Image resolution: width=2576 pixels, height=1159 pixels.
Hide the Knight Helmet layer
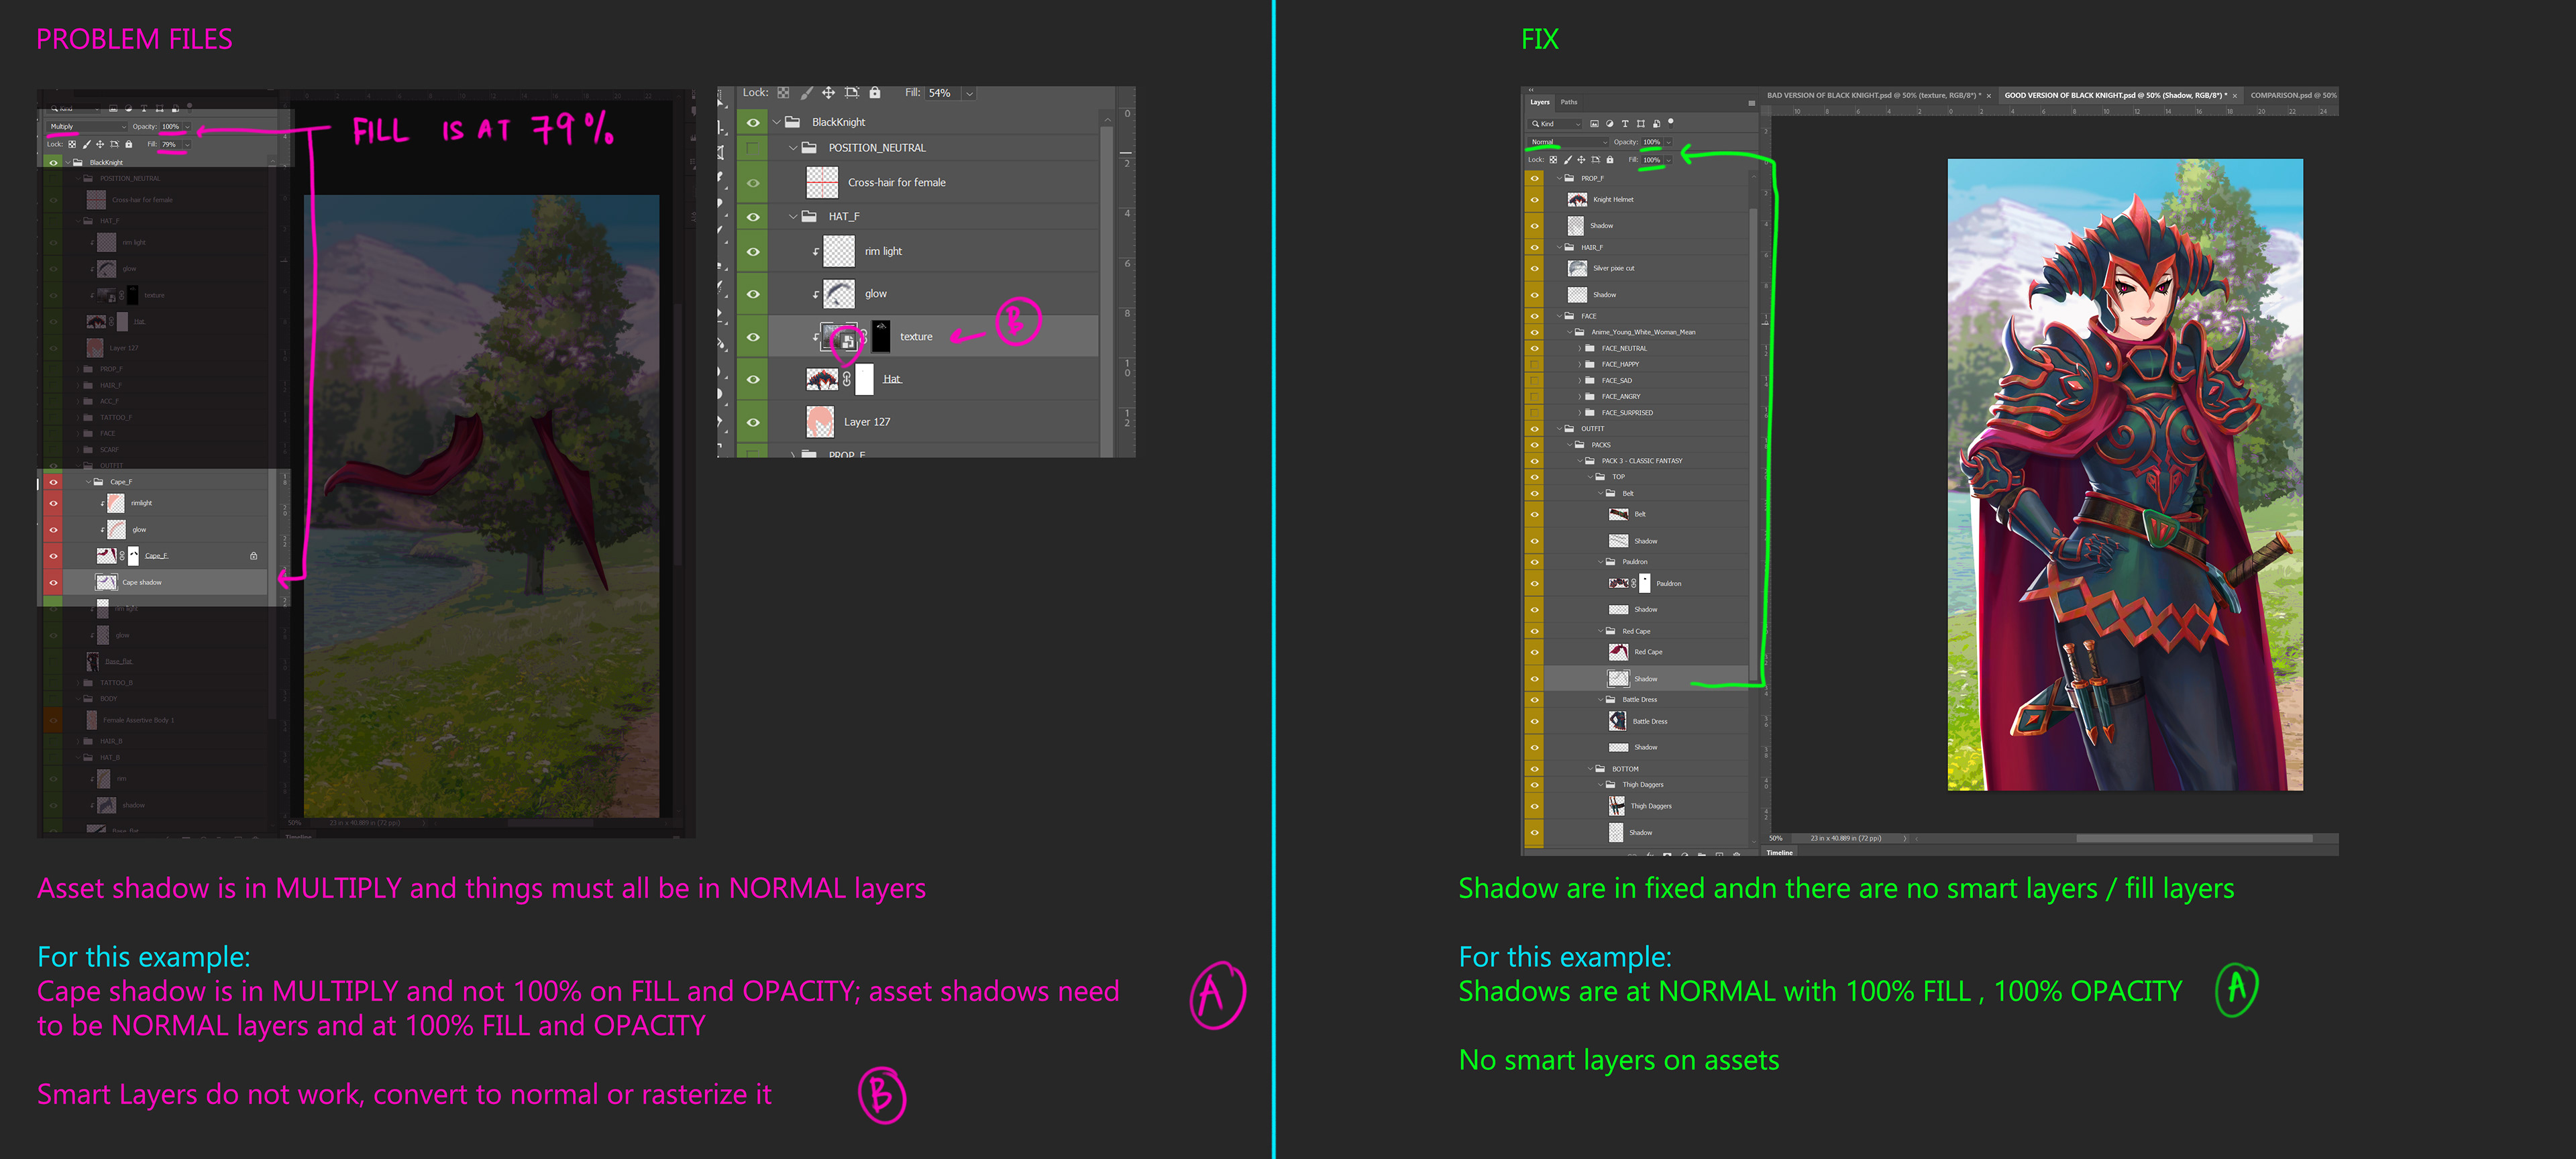[x=1534, y=200]
